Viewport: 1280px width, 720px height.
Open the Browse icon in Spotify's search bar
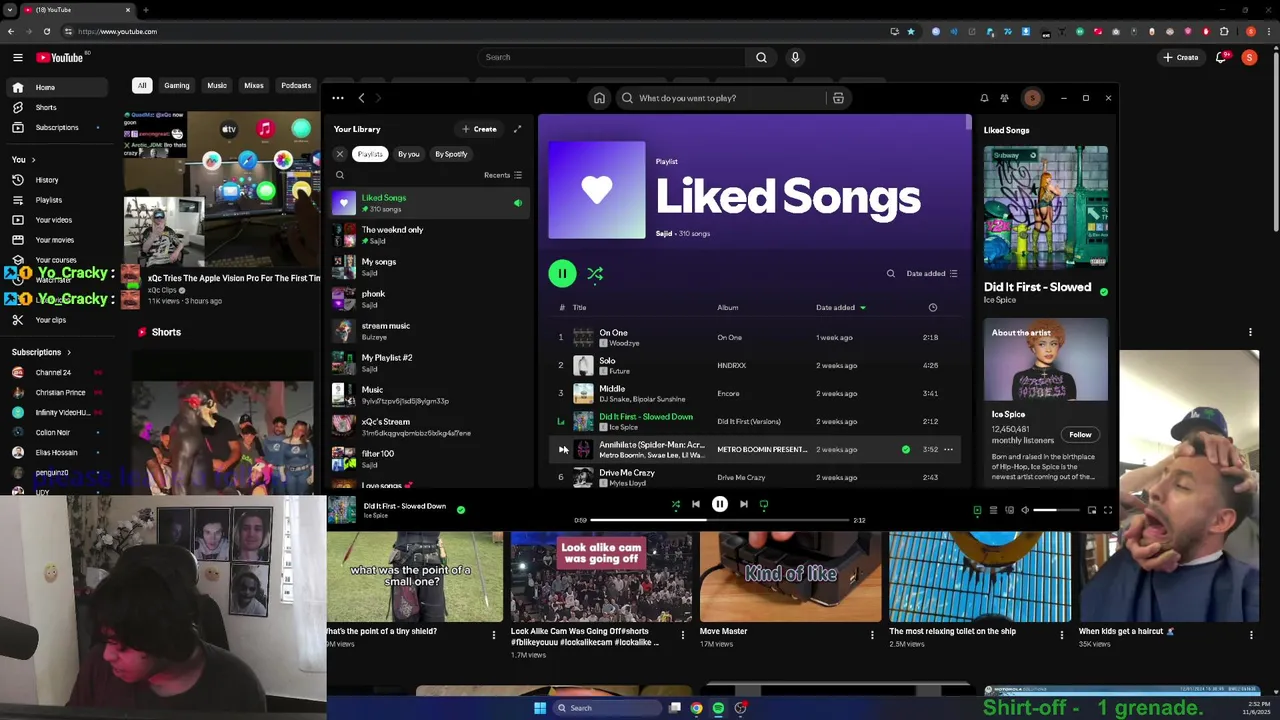(838, 98)
